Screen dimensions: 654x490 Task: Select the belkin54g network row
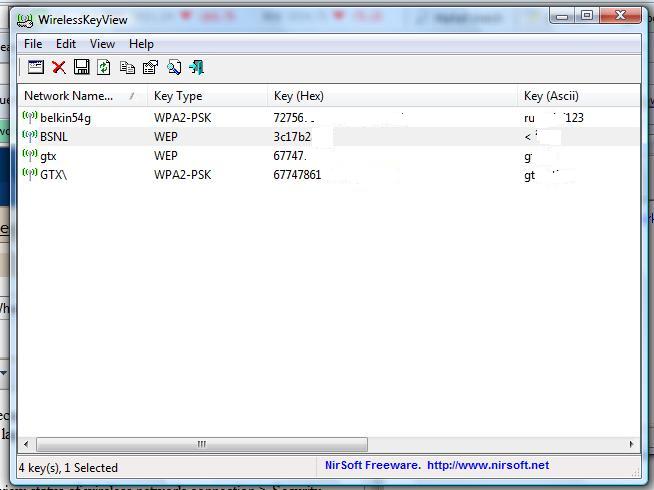[x=329, y=118]
